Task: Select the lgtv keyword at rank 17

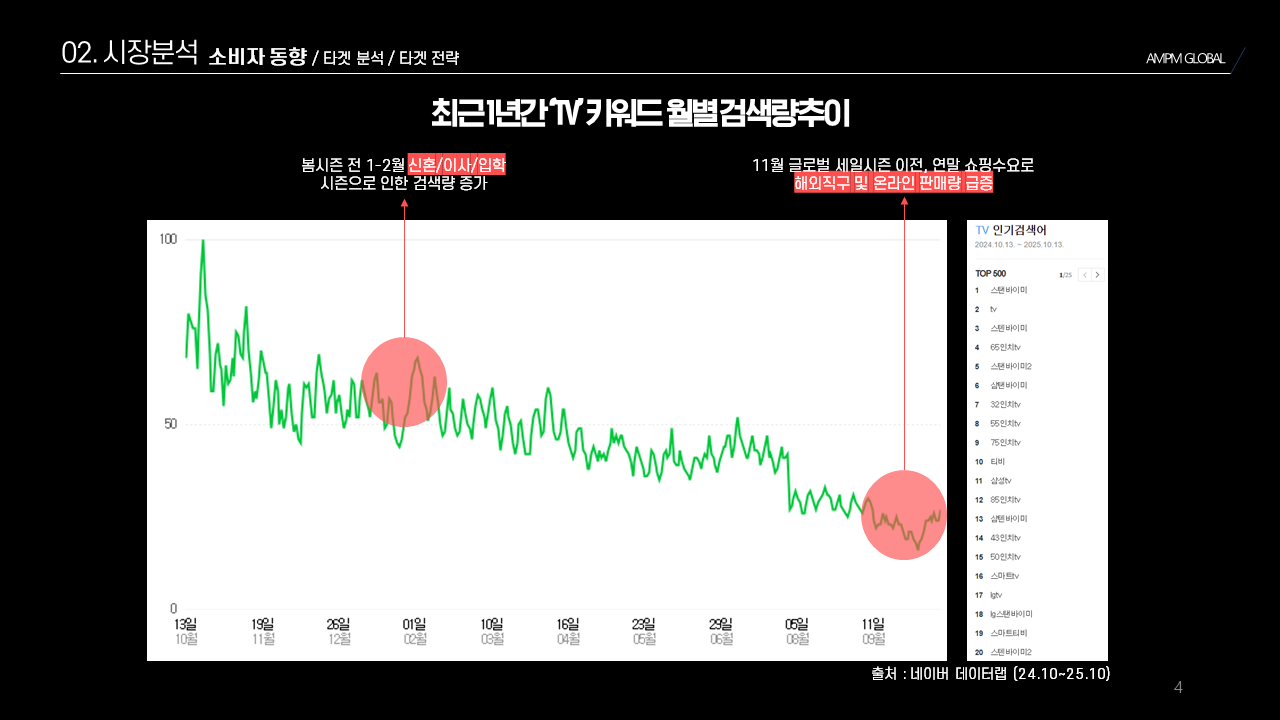Action: 996,594
